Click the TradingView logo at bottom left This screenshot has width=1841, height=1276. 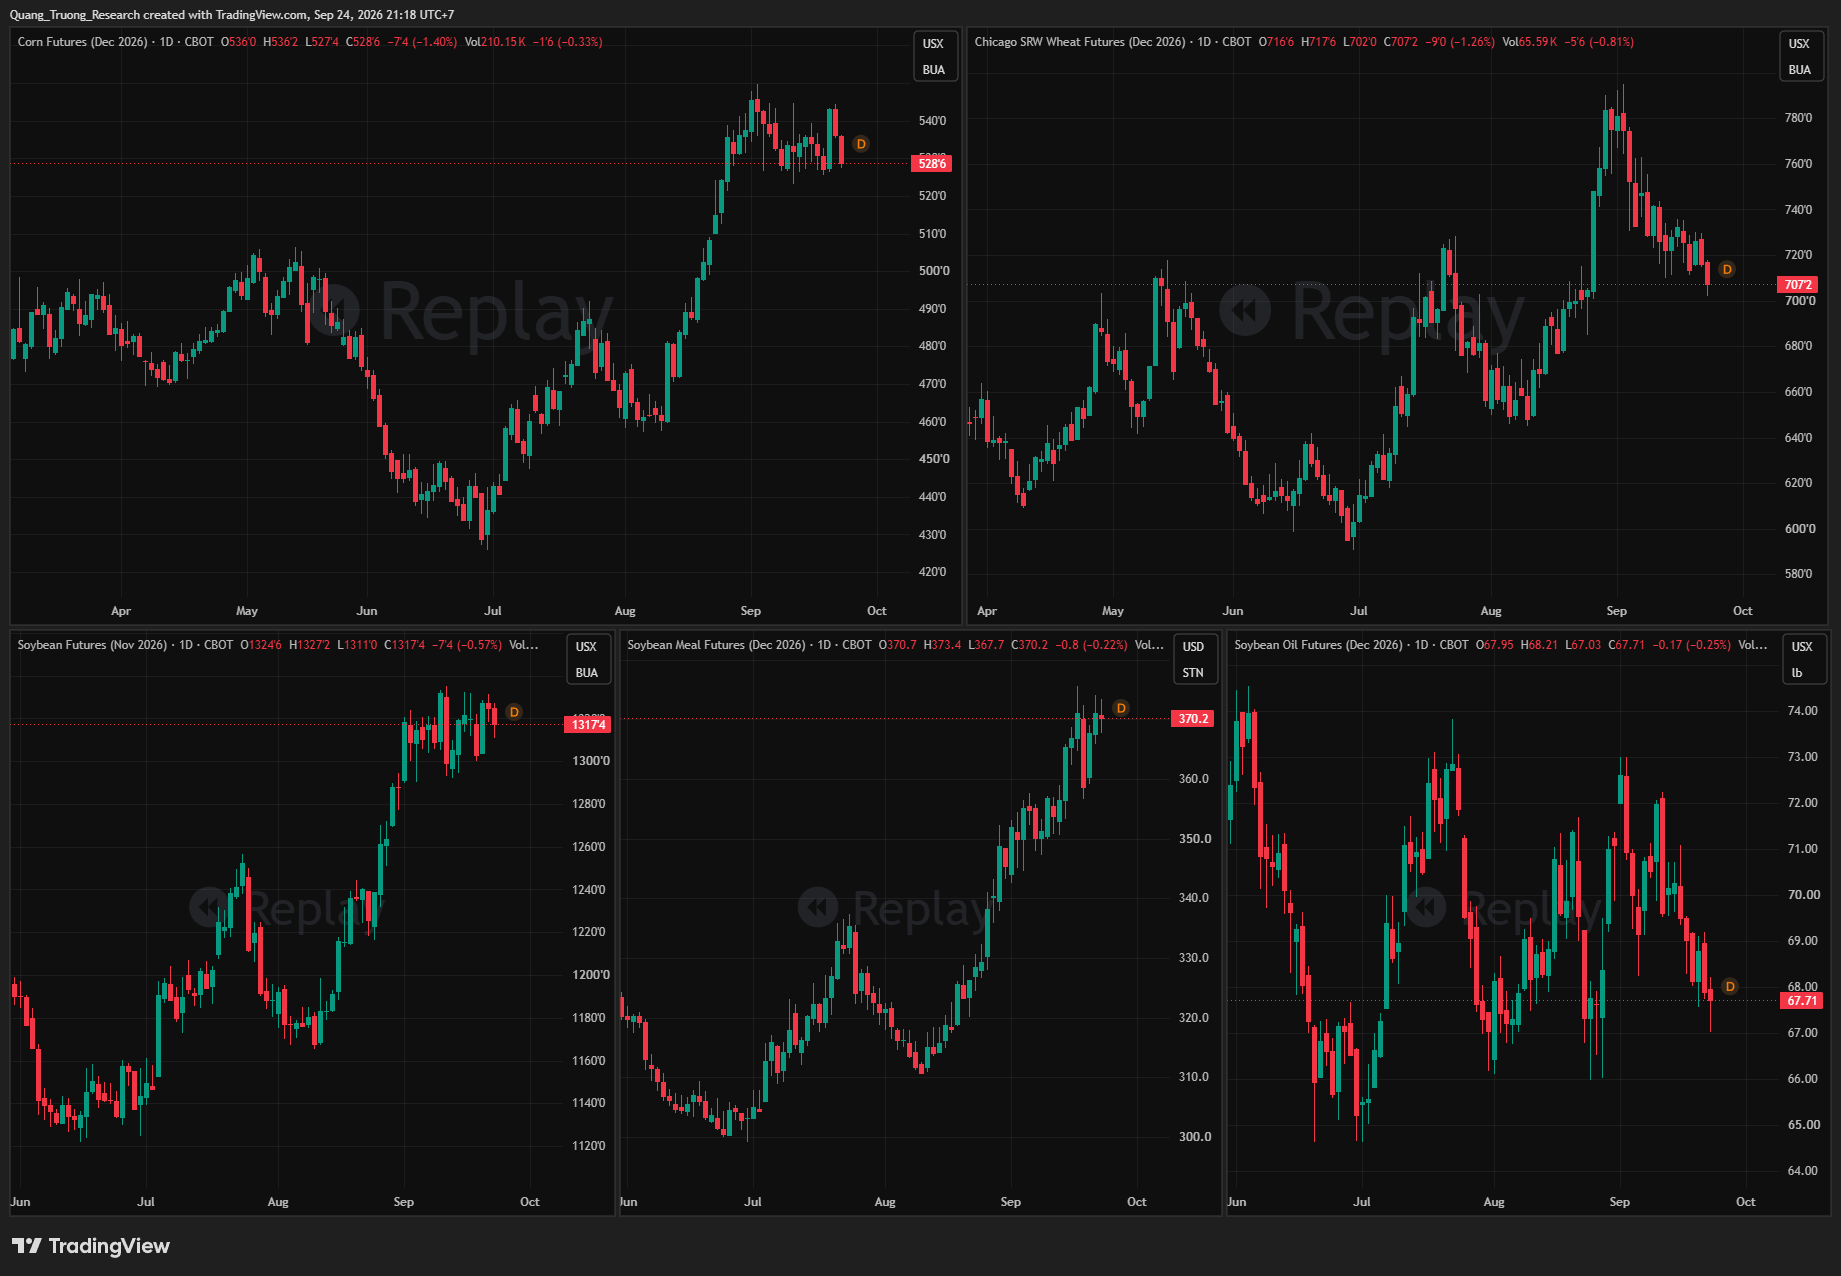tap(91, 1246)
